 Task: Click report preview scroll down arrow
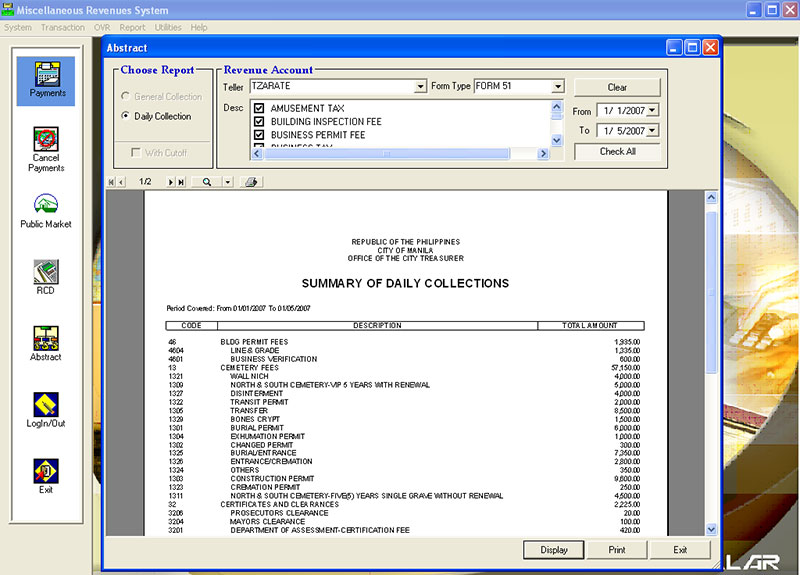711,530
